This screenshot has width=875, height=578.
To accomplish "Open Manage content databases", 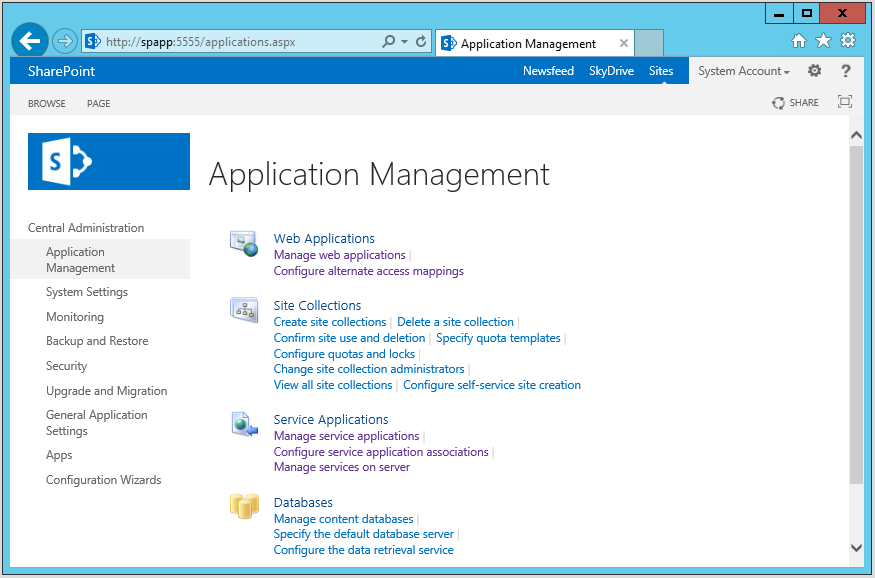I will [343, 519].
